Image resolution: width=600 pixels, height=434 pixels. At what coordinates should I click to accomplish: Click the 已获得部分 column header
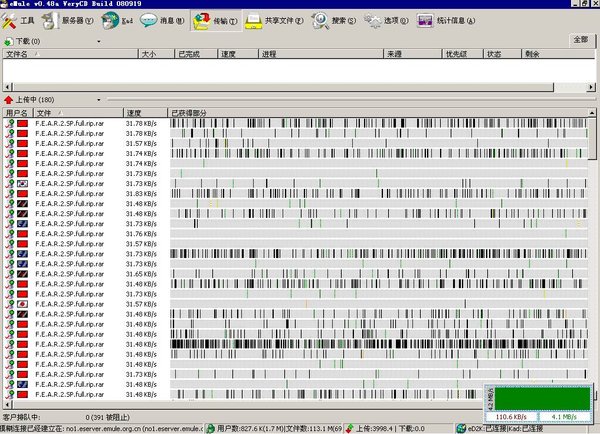(x=378, y=113)
